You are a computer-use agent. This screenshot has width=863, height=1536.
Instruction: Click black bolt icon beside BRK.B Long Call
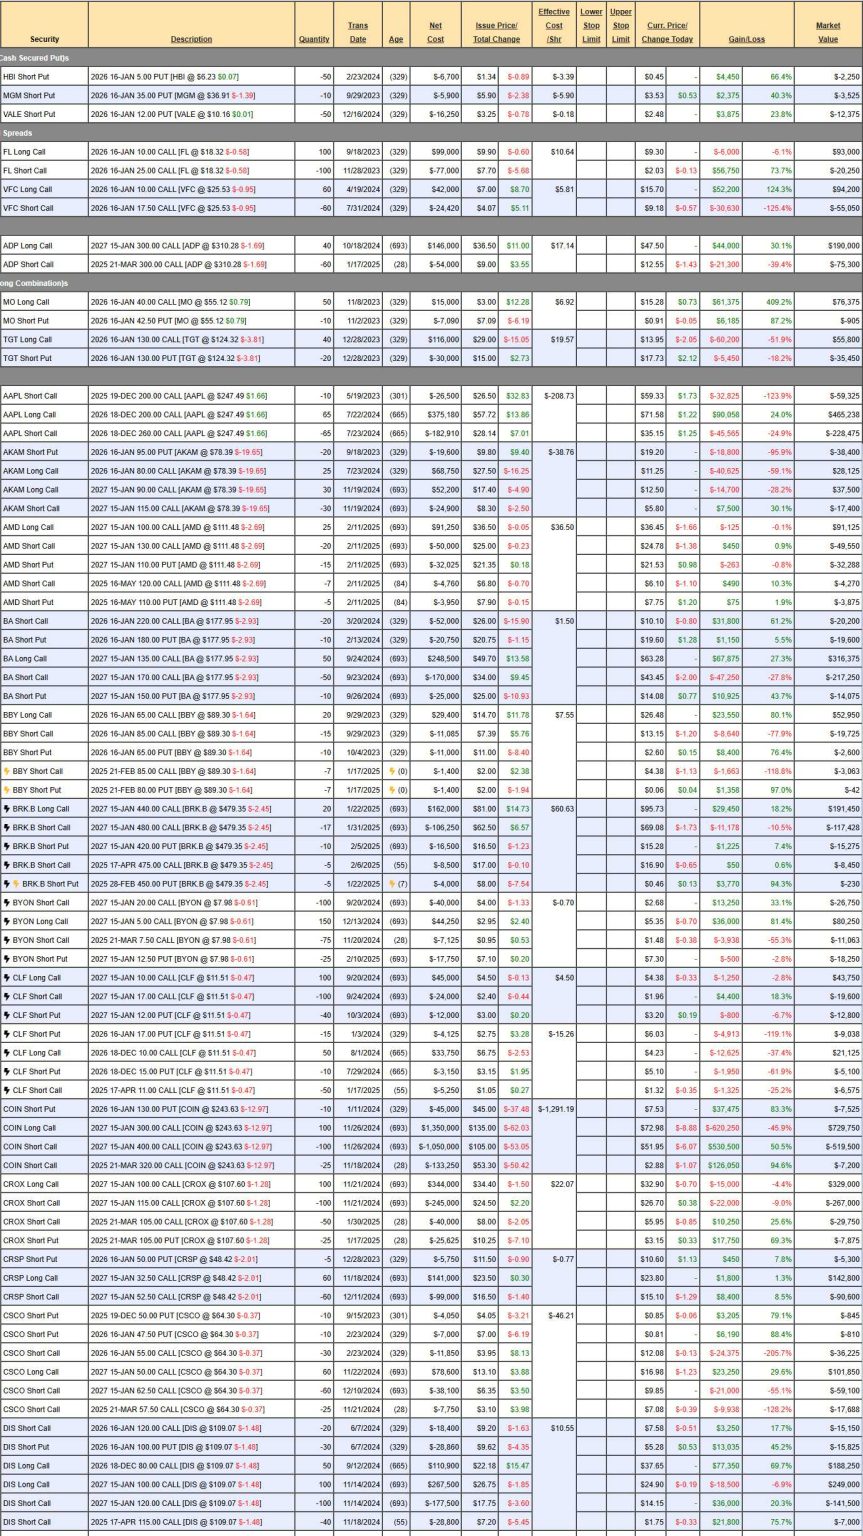(x=6, y=809)
